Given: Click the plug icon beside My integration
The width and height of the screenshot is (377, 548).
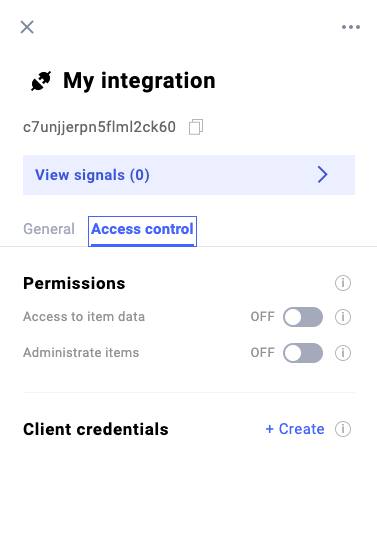Looking at the screenshot, I should click(41, 81).
